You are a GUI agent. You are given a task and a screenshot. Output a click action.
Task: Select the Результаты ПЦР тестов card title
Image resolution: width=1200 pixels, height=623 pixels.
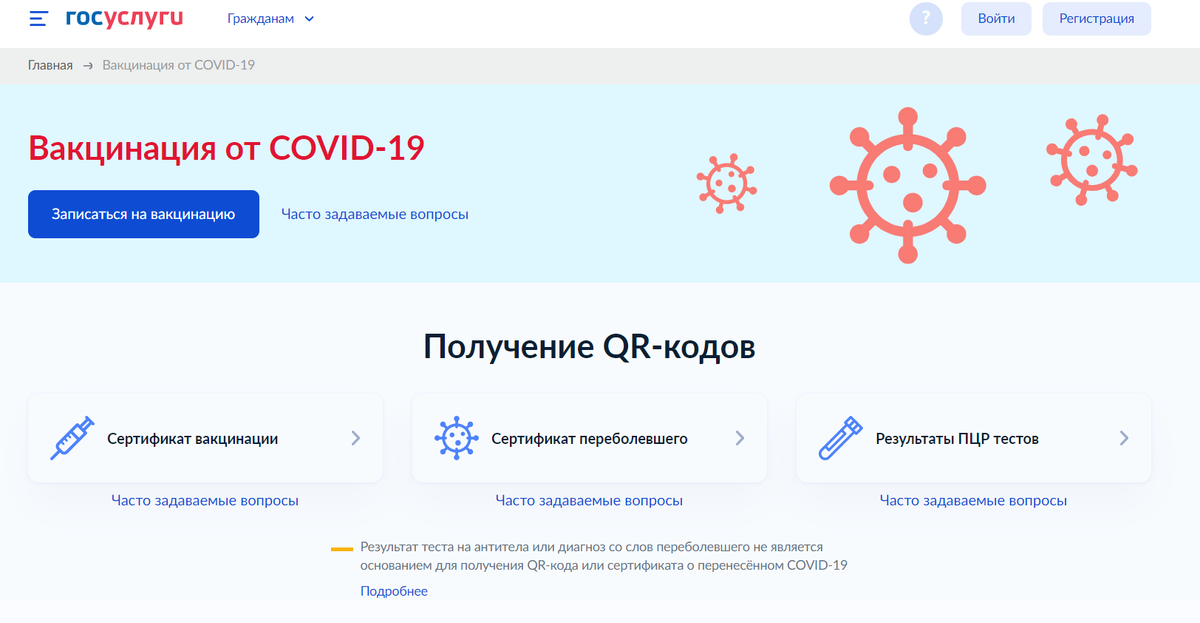click(957, 438)
